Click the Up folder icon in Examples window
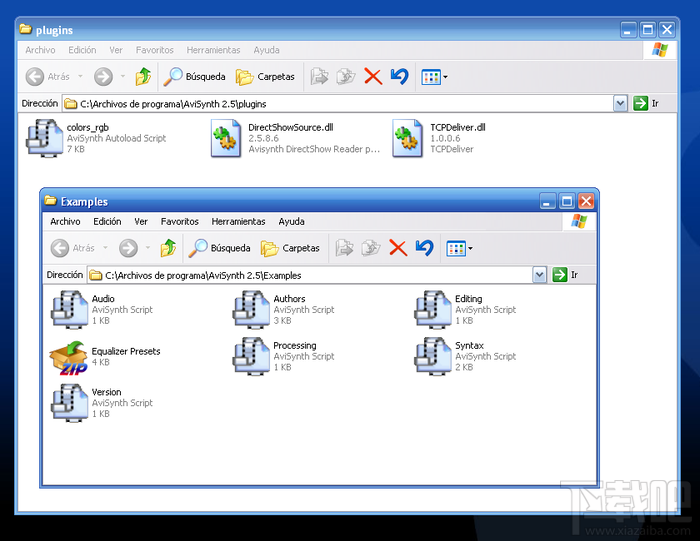 coord(168,248)
